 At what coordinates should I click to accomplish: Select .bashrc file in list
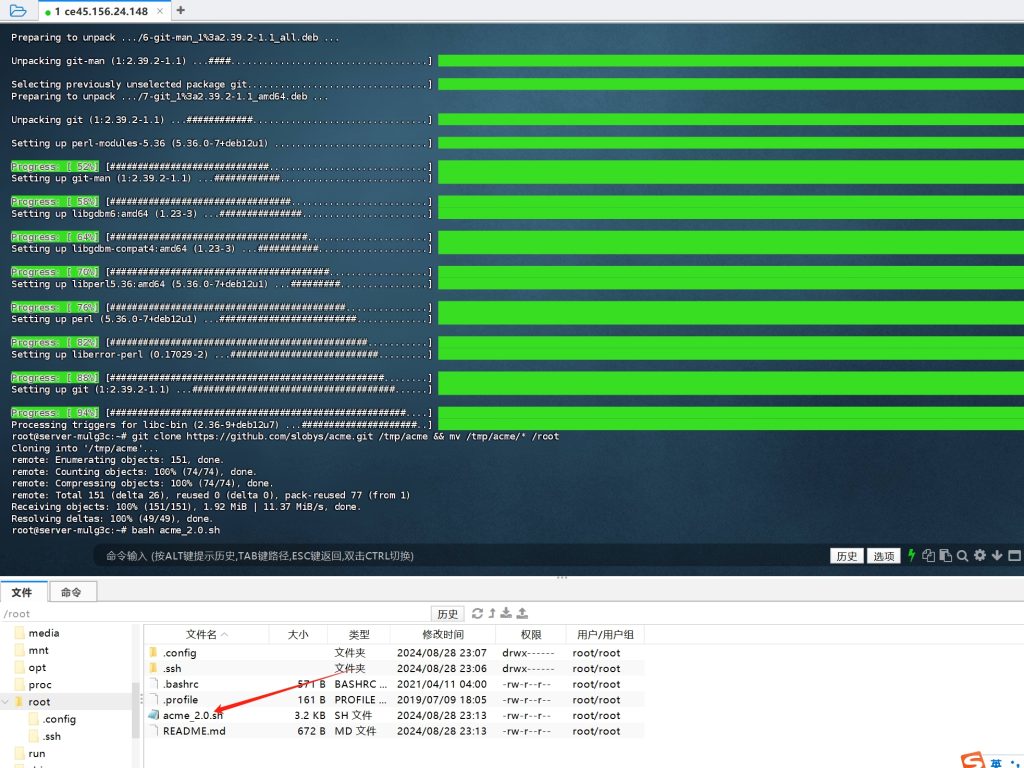(x=181, y=684)
